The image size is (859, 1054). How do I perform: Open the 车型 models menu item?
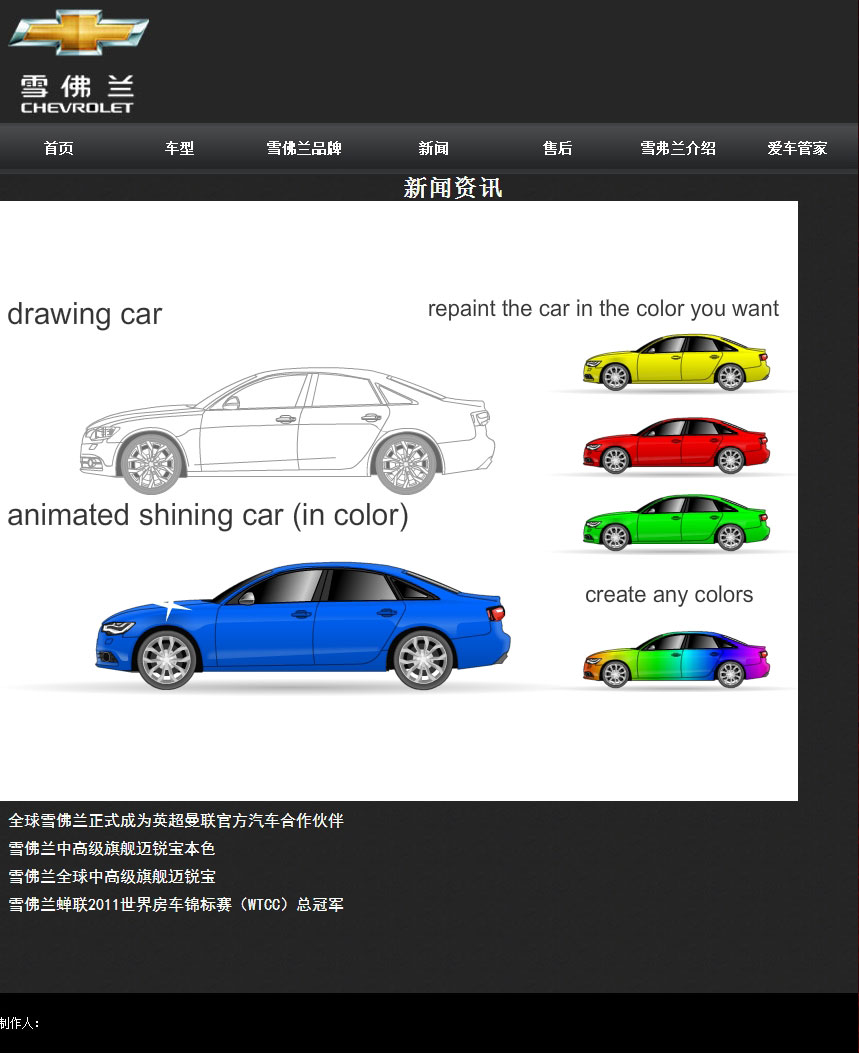(x=179, y=148)
